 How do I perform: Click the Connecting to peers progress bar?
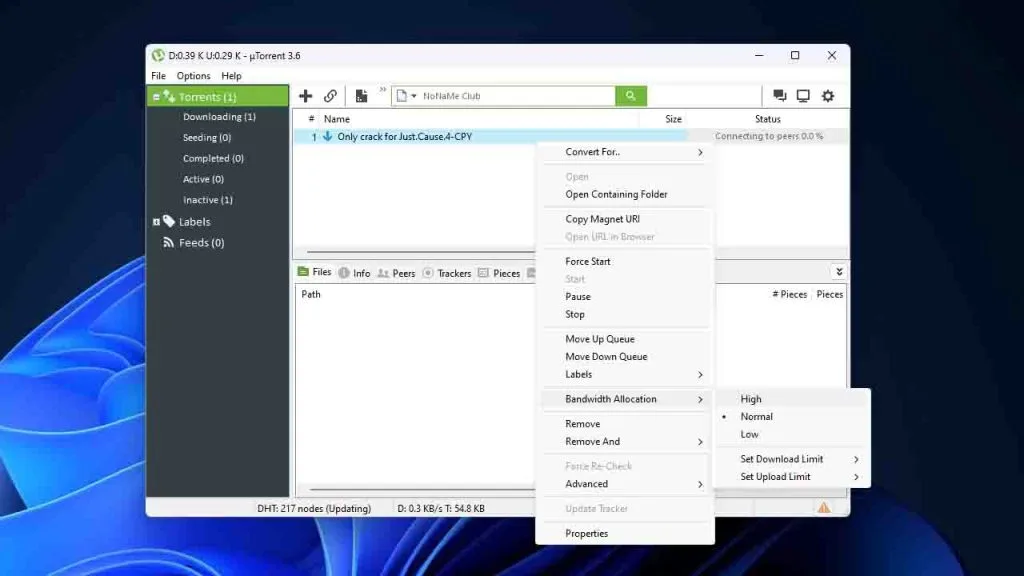pos(769,136)
